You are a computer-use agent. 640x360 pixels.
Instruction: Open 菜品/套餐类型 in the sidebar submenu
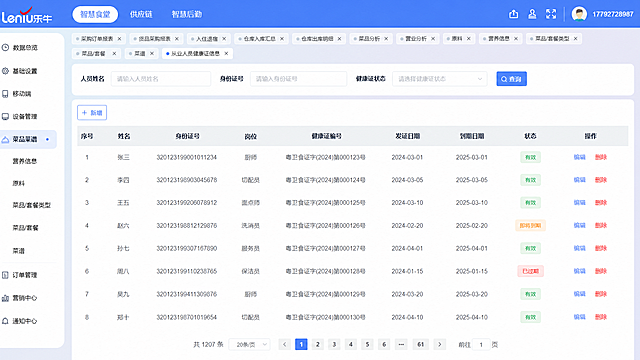click(31, 205)
